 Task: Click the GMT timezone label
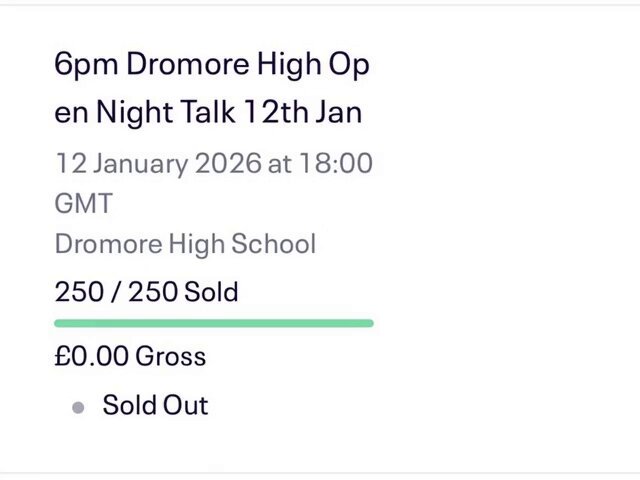coord(84,203)
